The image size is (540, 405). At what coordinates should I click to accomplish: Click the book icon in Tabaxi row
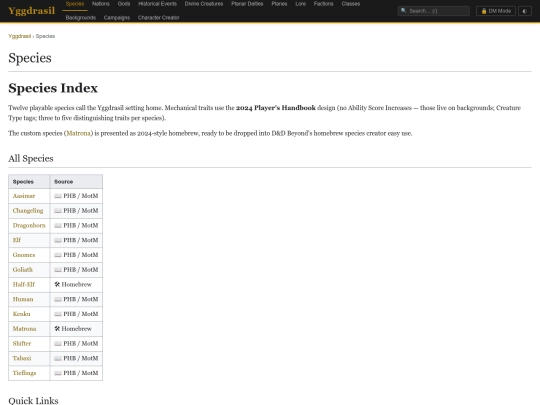(58, 359)
